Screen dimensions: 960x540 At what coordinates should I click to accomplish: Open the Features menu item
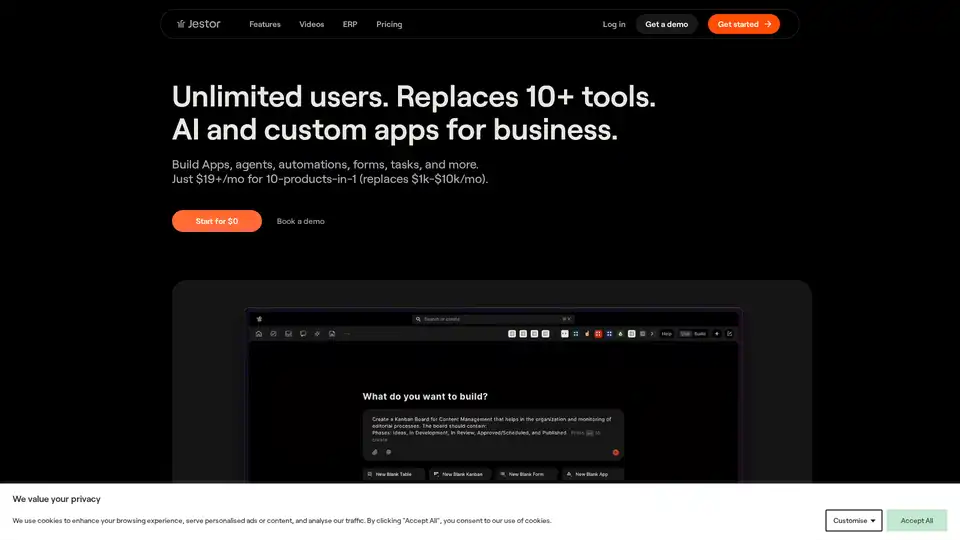click(265, 24)
